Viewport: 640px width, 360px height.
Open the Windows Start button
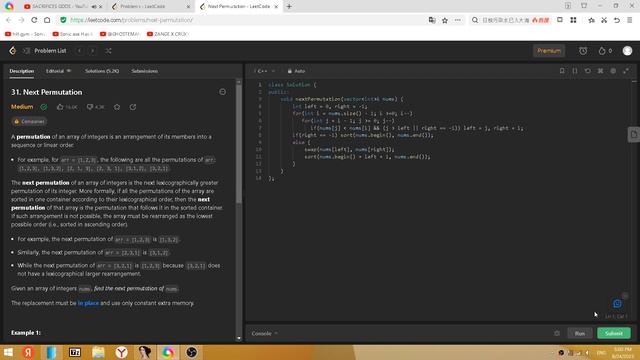[8, 352]
